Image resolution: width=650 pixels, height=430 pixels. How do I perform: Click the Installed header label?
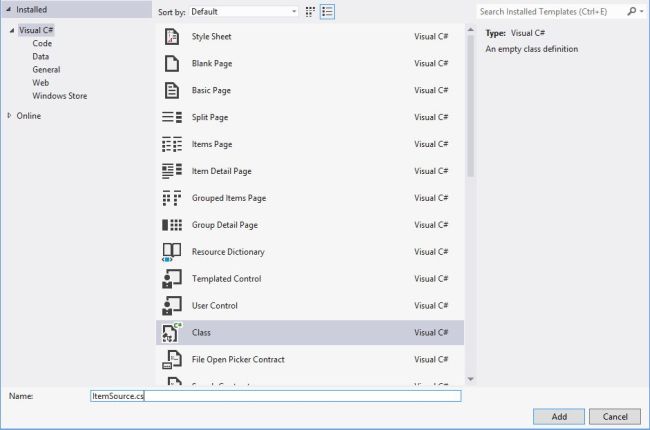click(x=32, y=10)
